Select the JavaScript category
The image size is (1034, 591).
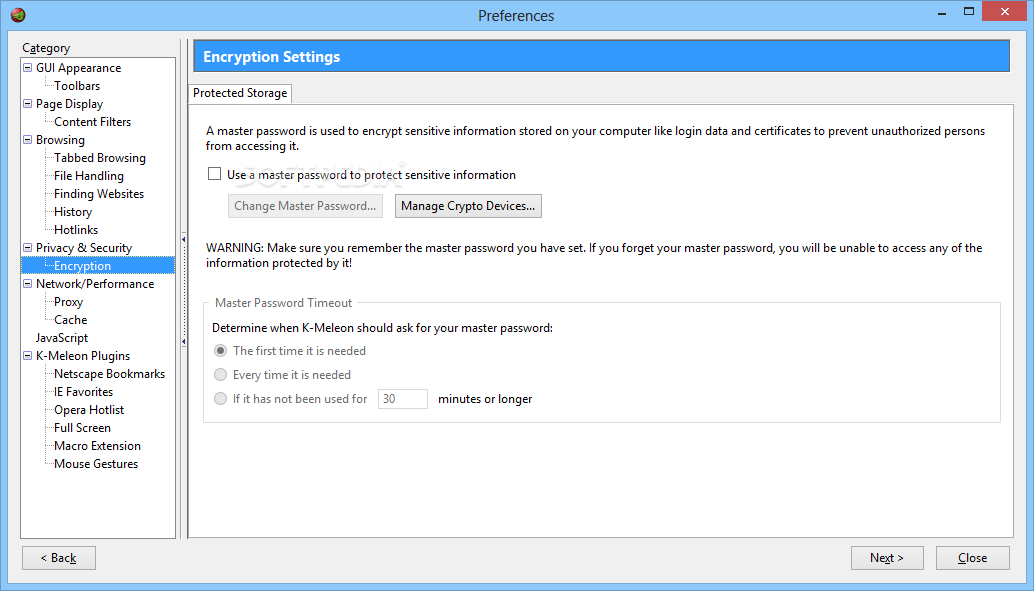click(62, 338)
